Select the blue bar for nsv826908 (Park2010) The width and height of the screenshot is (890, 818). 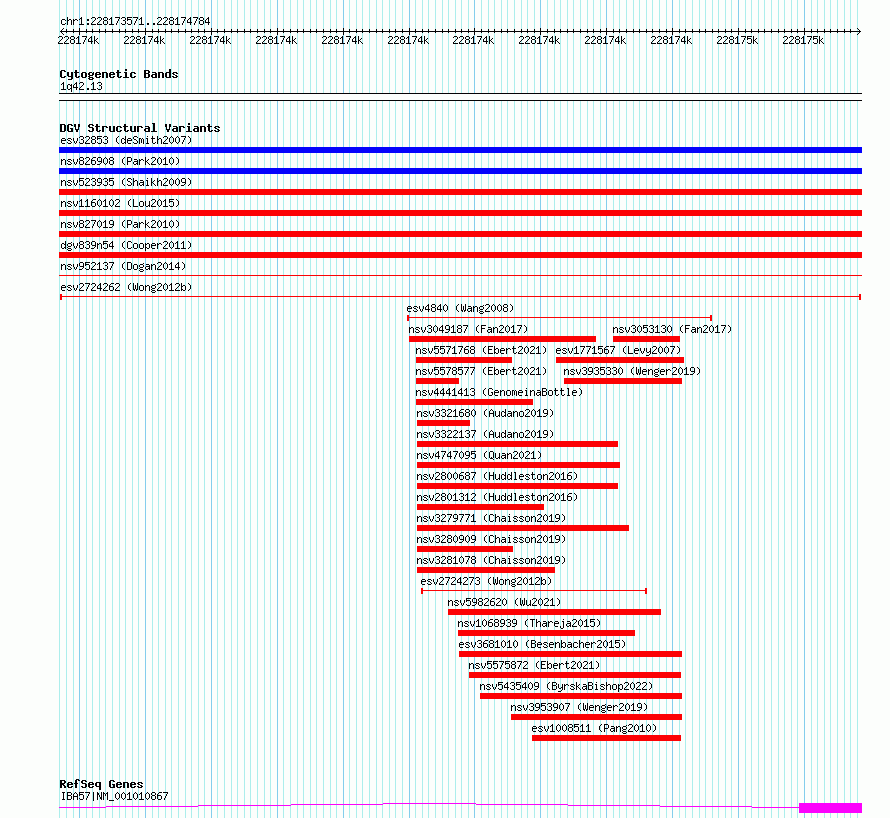click(460, 171)
